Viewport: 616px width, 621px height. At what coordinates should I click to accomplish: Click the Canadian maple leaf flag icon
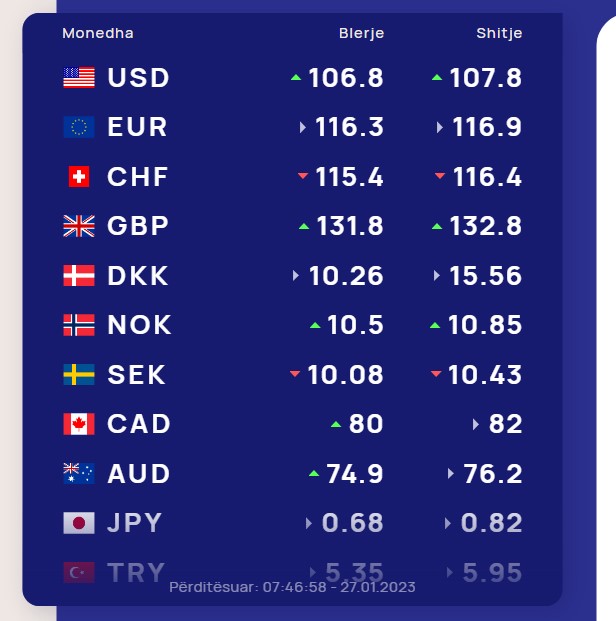pyautogui.click(x=79, y=424)
